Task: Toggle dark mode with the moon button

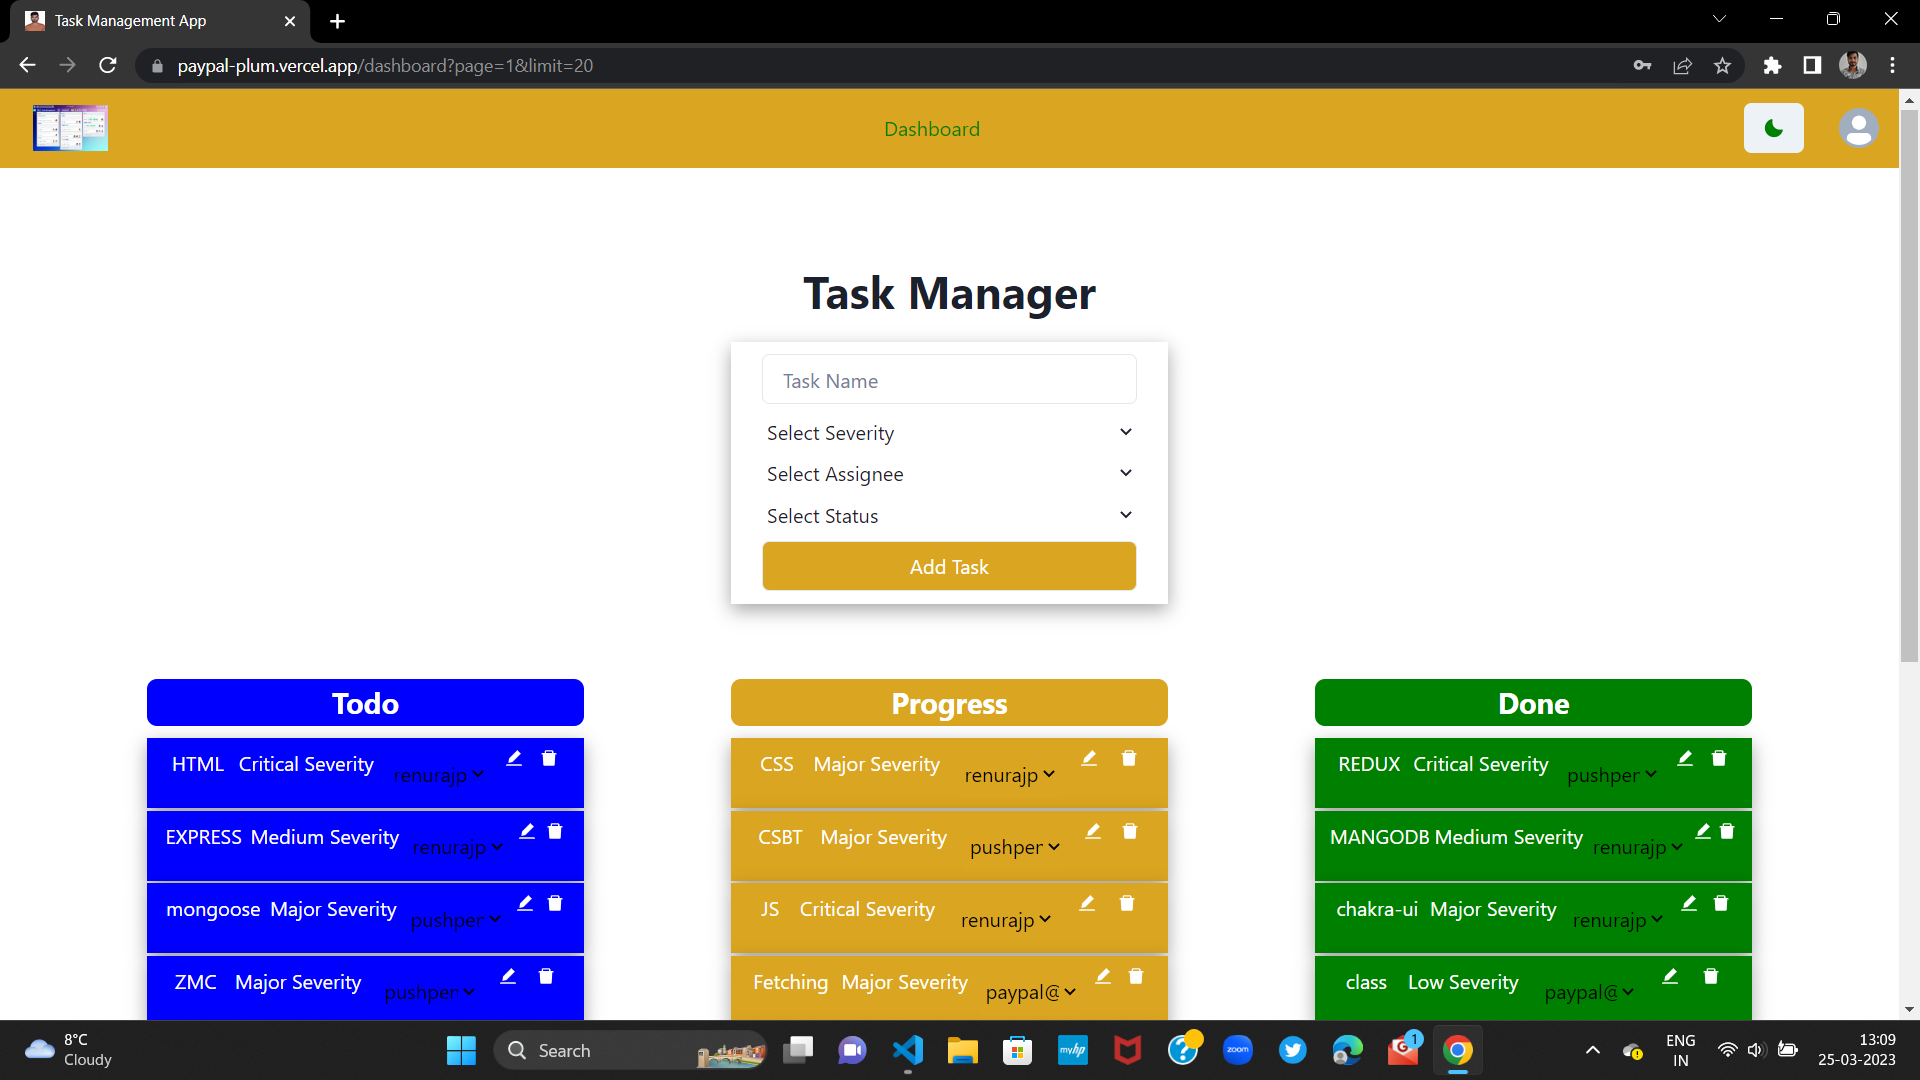Action: pyautogui.click(x=1773, y=128)
